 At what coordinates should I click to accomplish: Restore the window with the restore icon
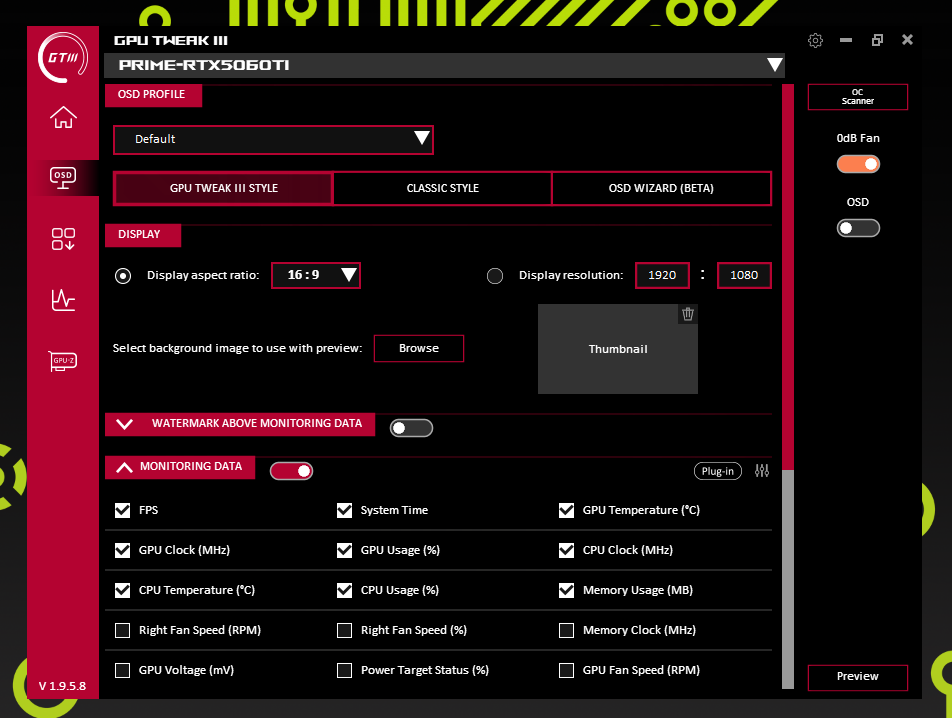coord(877,40)
